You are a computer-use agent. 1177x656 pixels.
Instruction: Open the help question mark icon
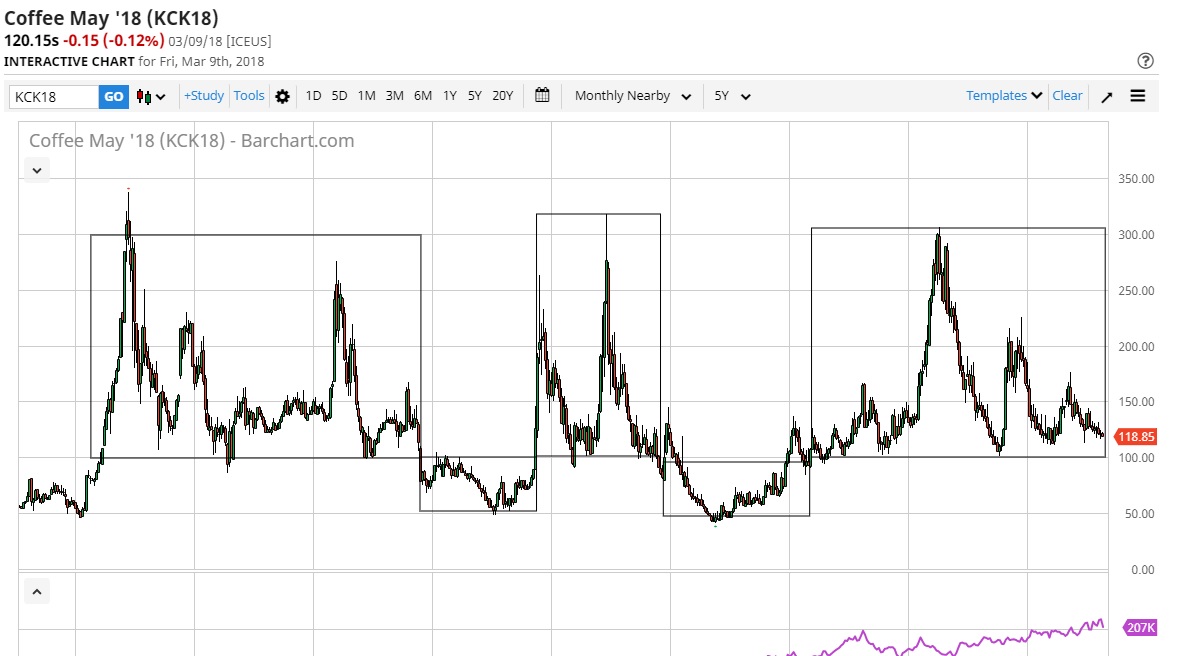pos(1145,61)
